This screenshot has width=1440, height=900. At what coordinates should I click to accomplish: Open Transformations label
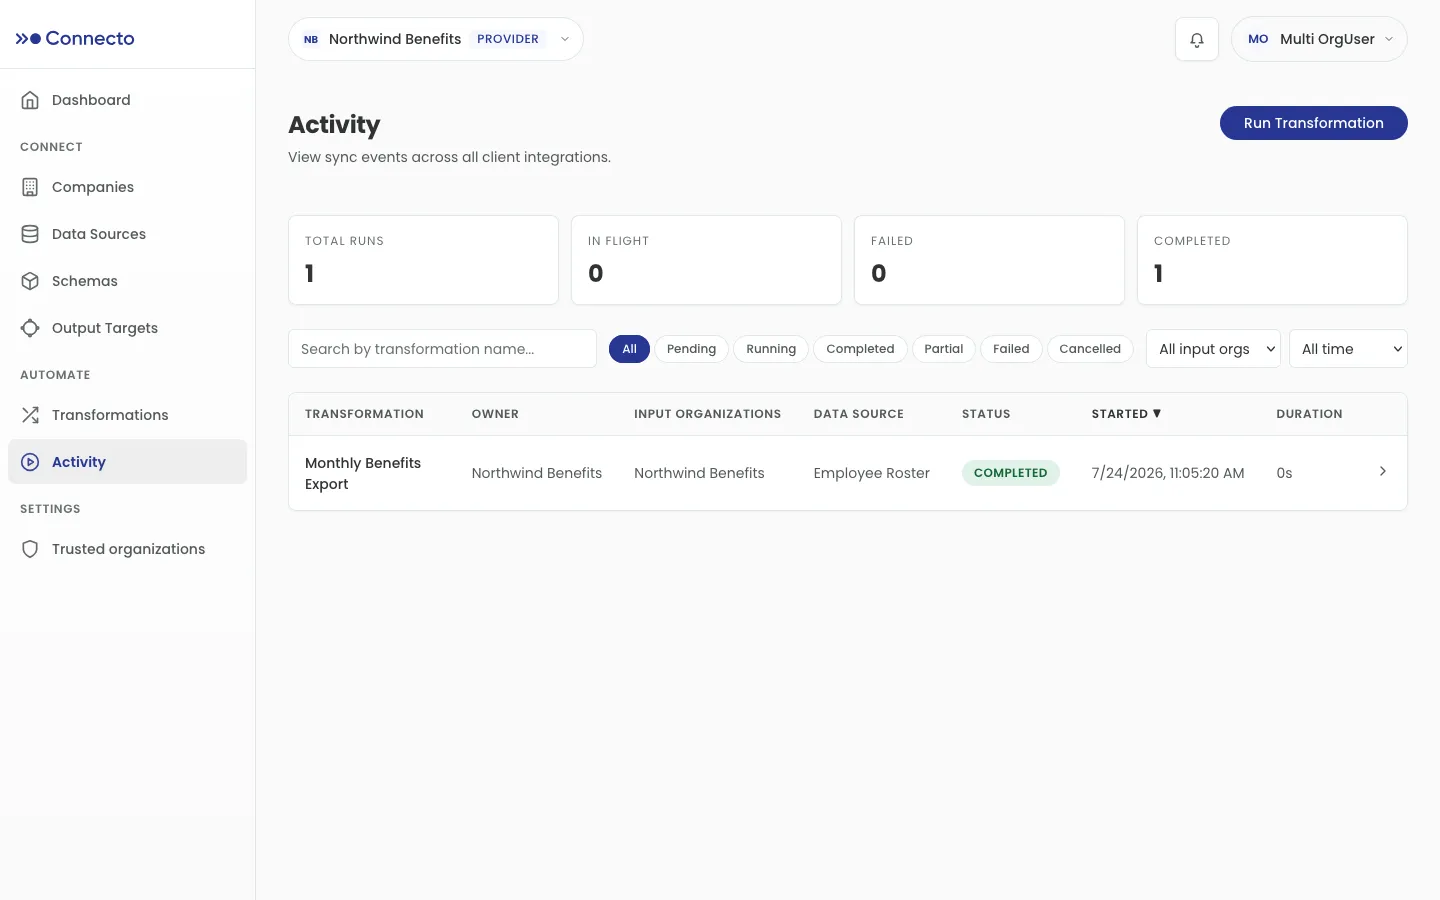pyautogui.click(x=110, y=415)
